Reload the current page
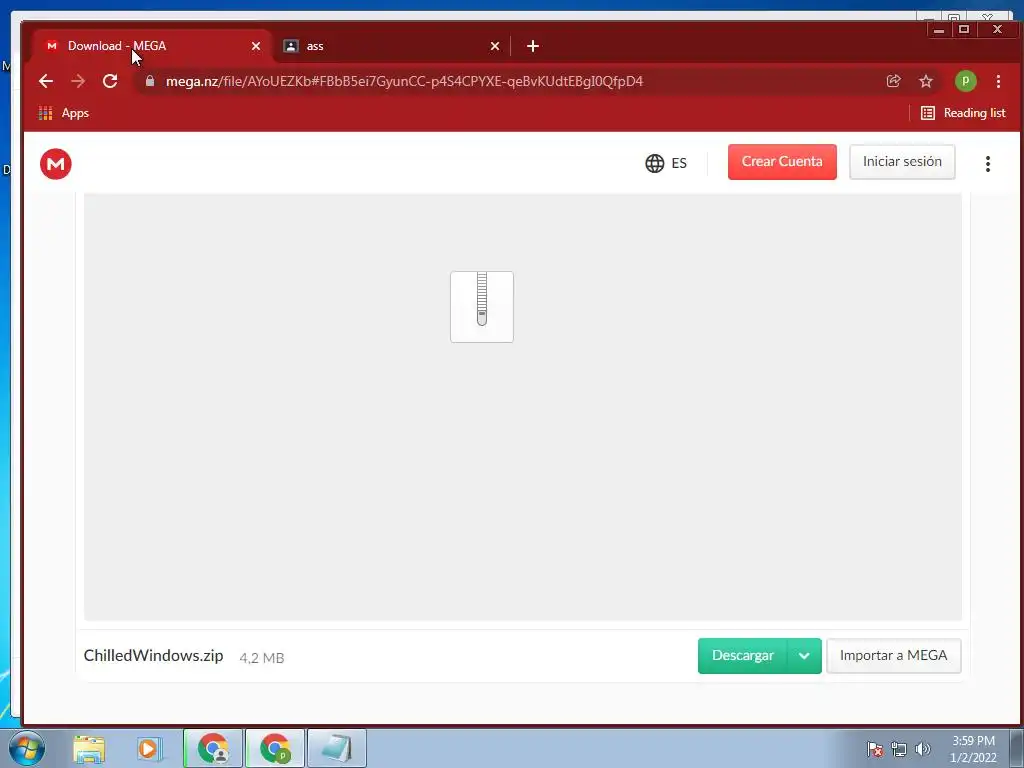 pyautogui.click(x=110, y=81)
